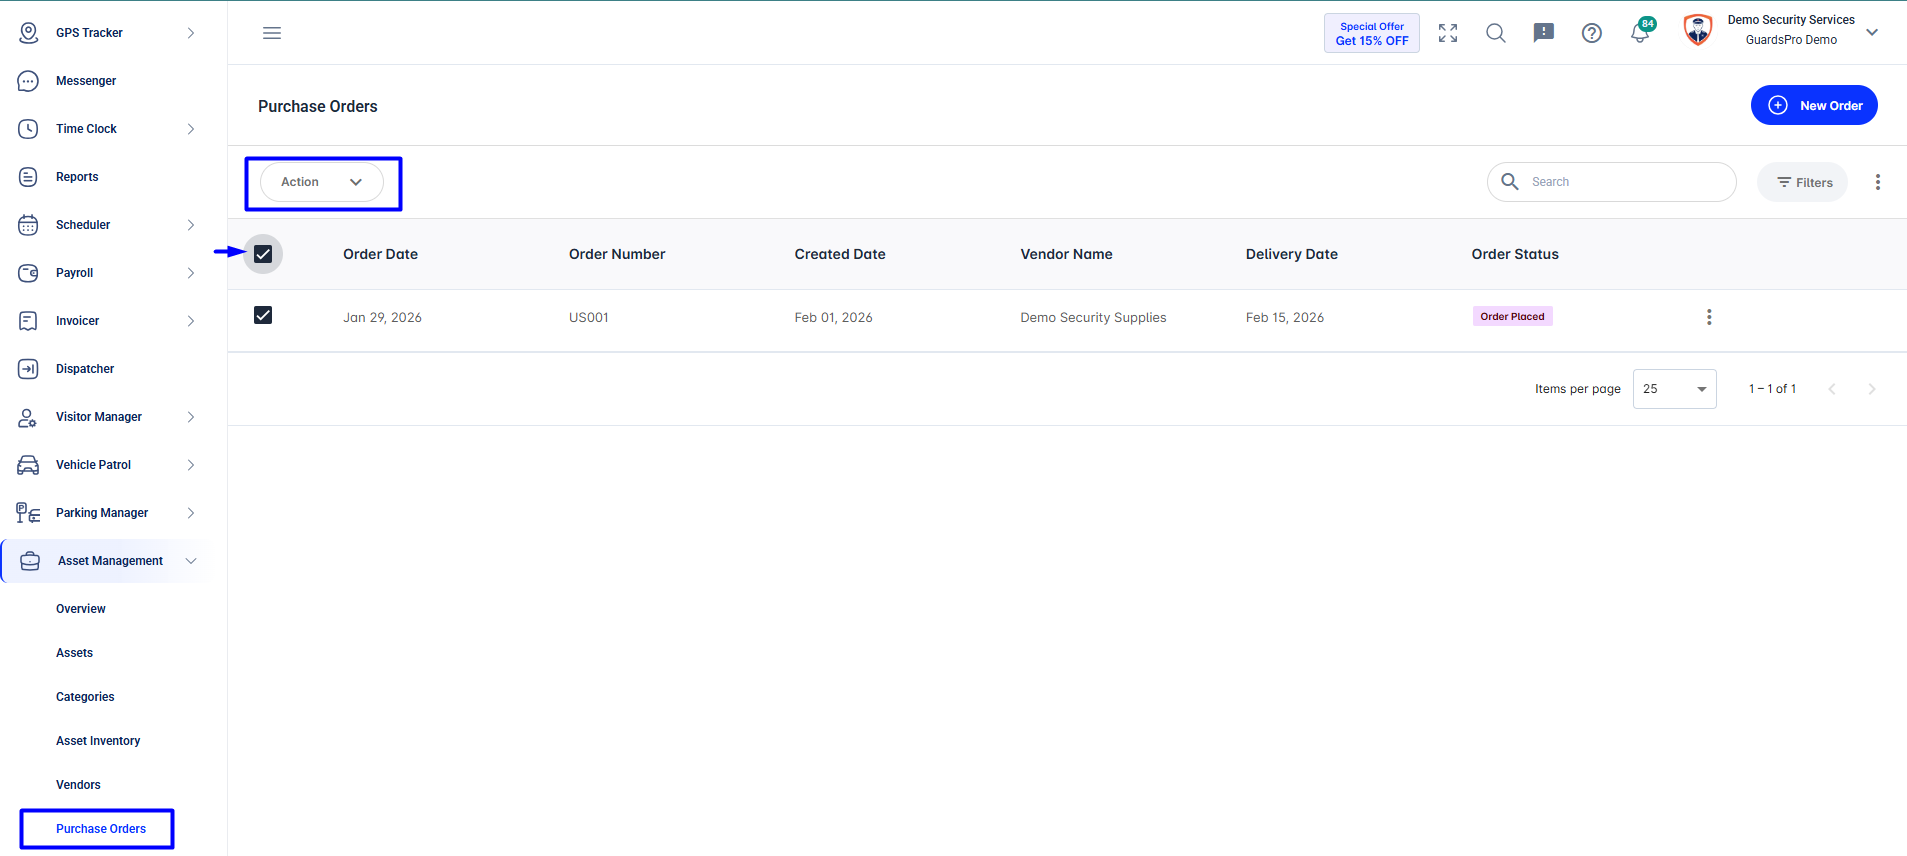Open Messenger chat bubble icon
Screen dimensions: 1907x856
point(28,81)
